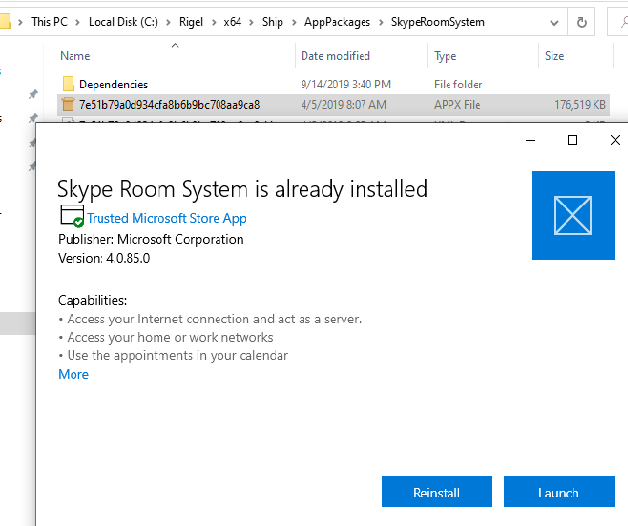Click the address bar folder icon
Image resolution: width=628 pixels, height=526 pixels.
tap(5, 22)
